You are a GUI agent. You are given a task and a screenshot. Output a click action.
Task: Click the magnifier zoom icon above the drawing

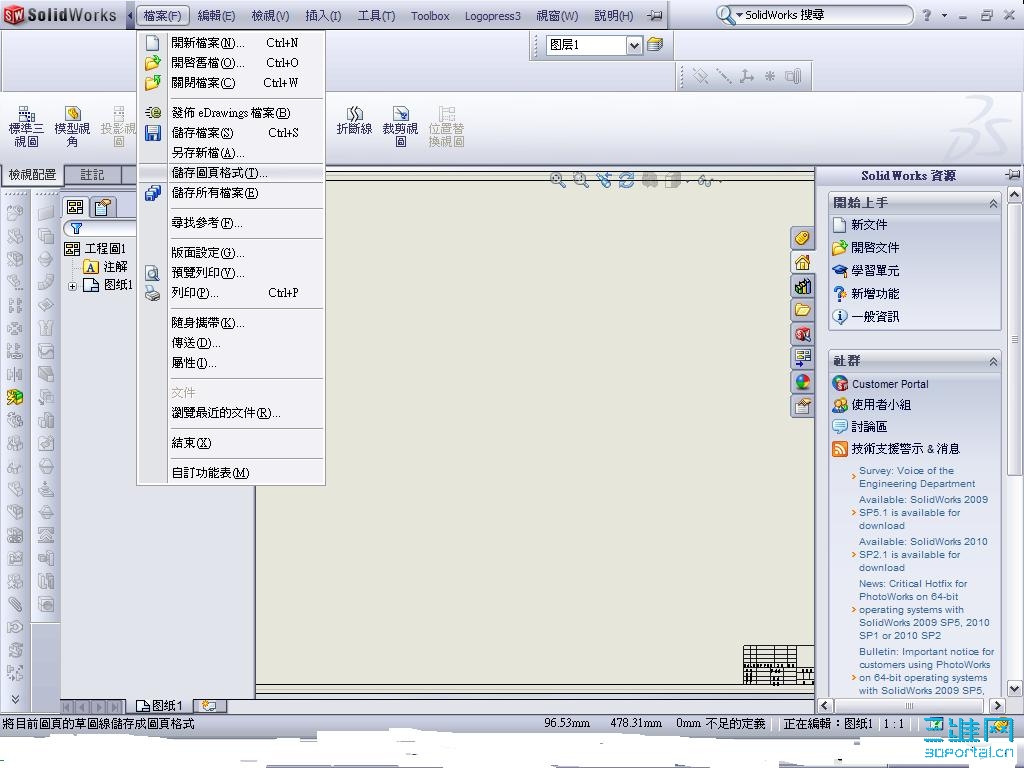click(557, 180)
